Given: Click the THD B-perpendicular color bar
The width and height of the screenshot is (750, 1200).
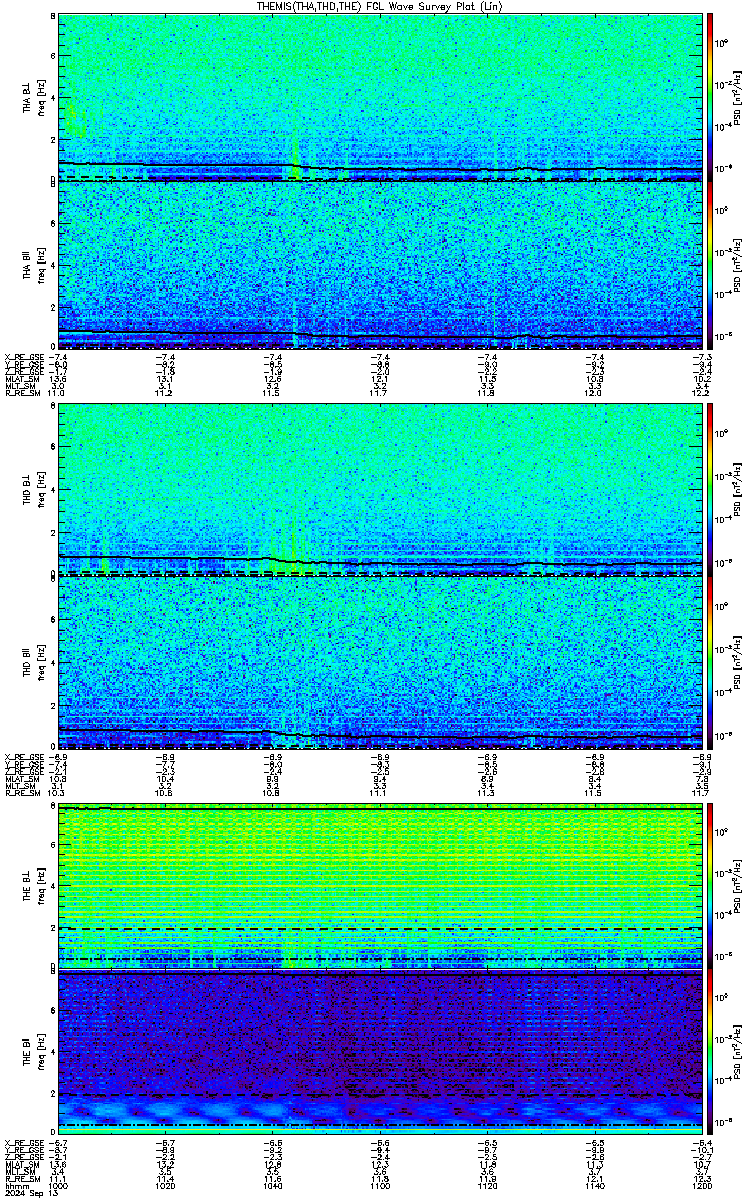Looking at the screenshot, I should click(x=710, y=490).
